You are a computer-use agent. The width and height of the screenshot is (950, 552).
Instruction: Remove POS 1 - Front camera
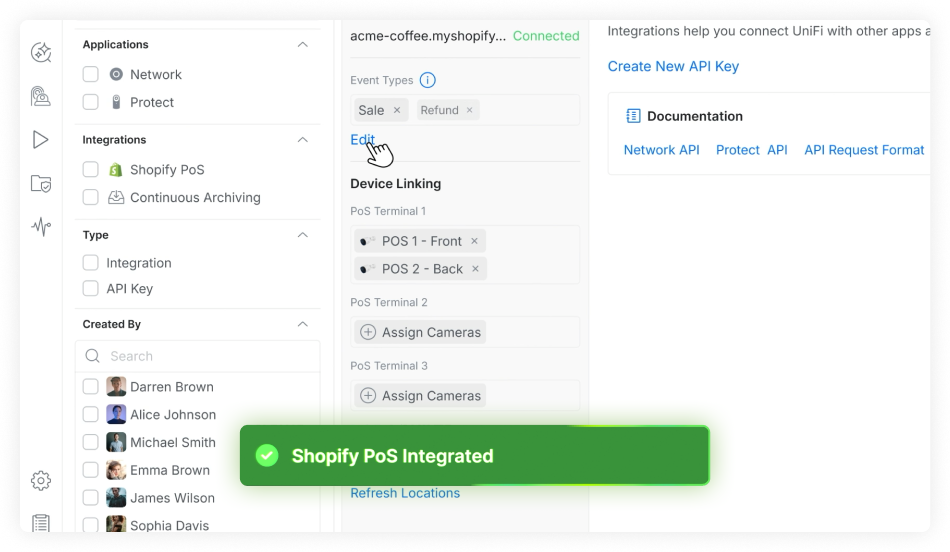474,241
